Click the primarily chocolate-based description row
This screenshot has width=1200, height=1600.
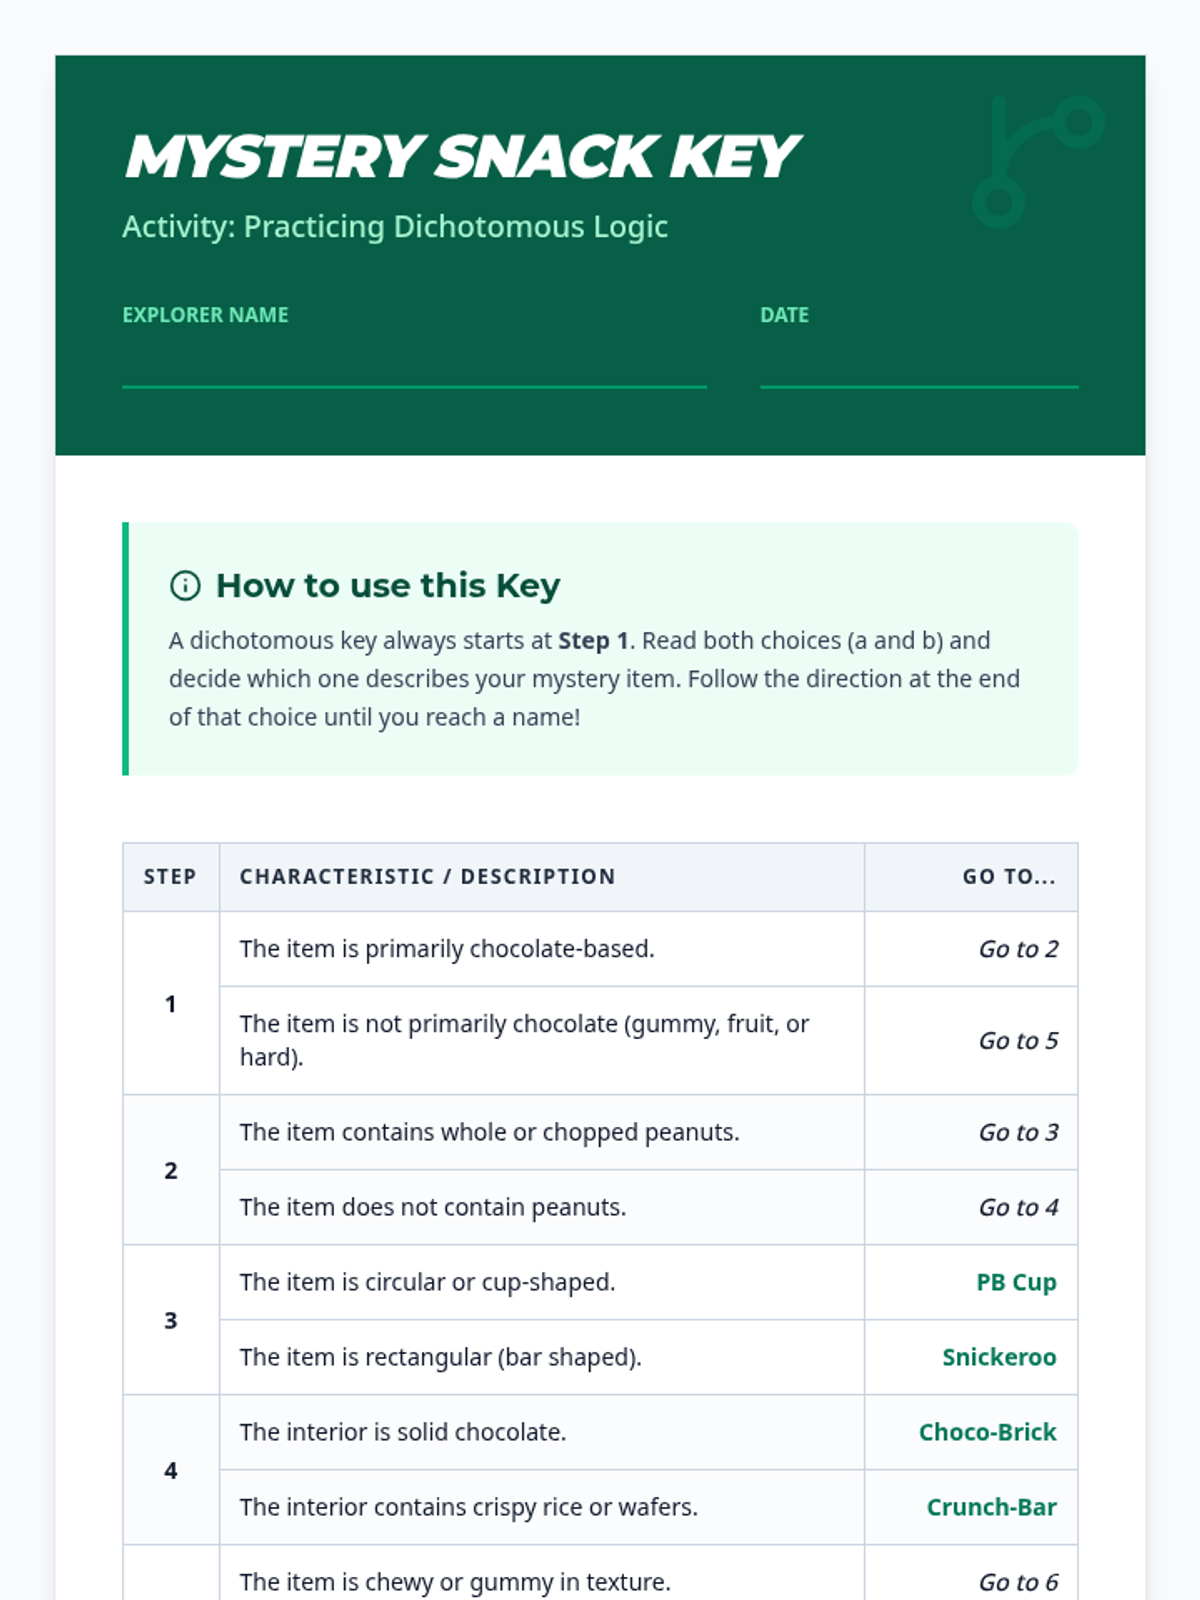447,949
